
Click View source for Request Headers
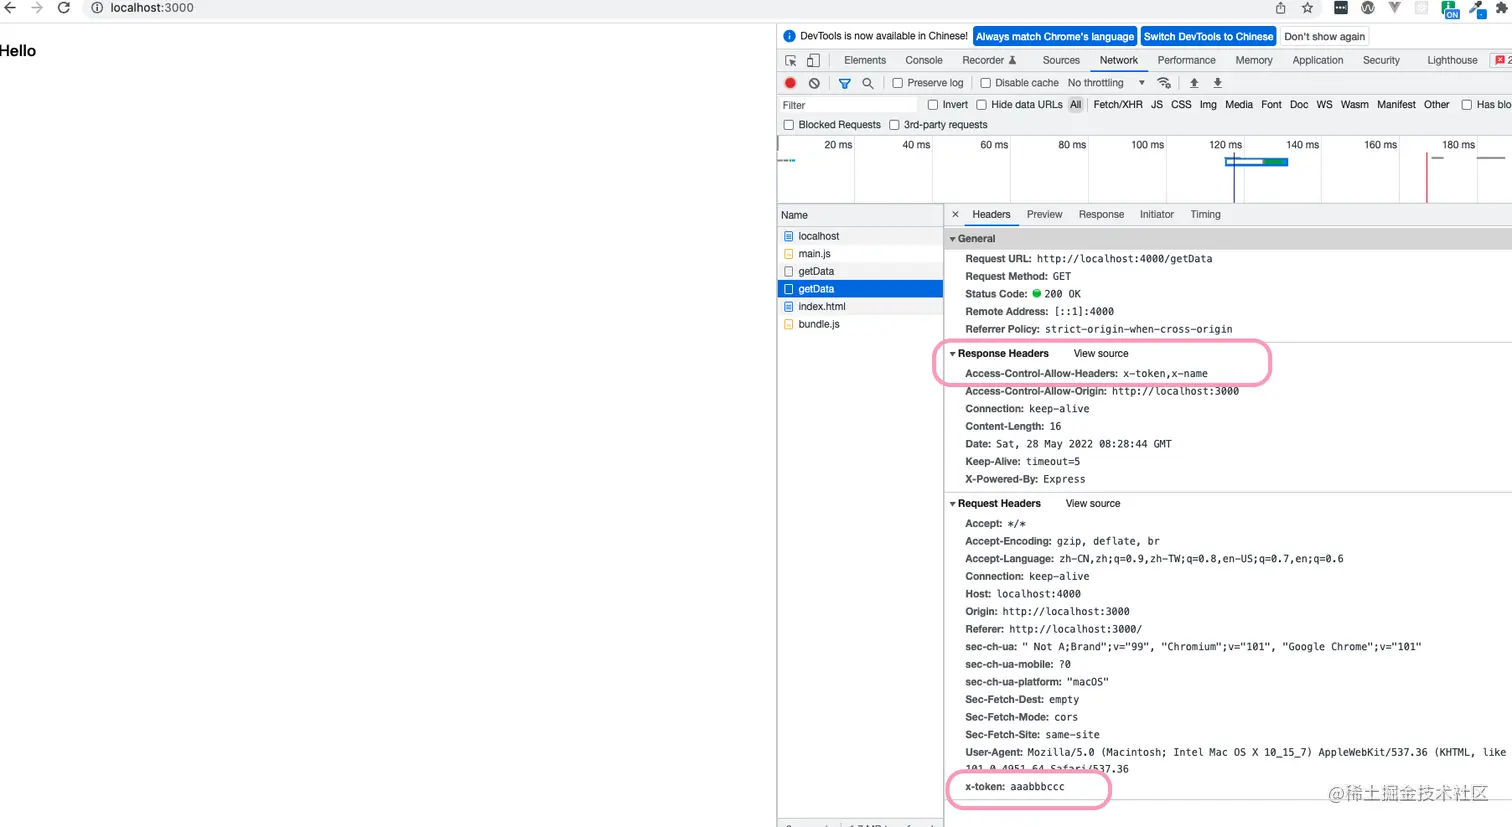click(x=1093, y=503)
